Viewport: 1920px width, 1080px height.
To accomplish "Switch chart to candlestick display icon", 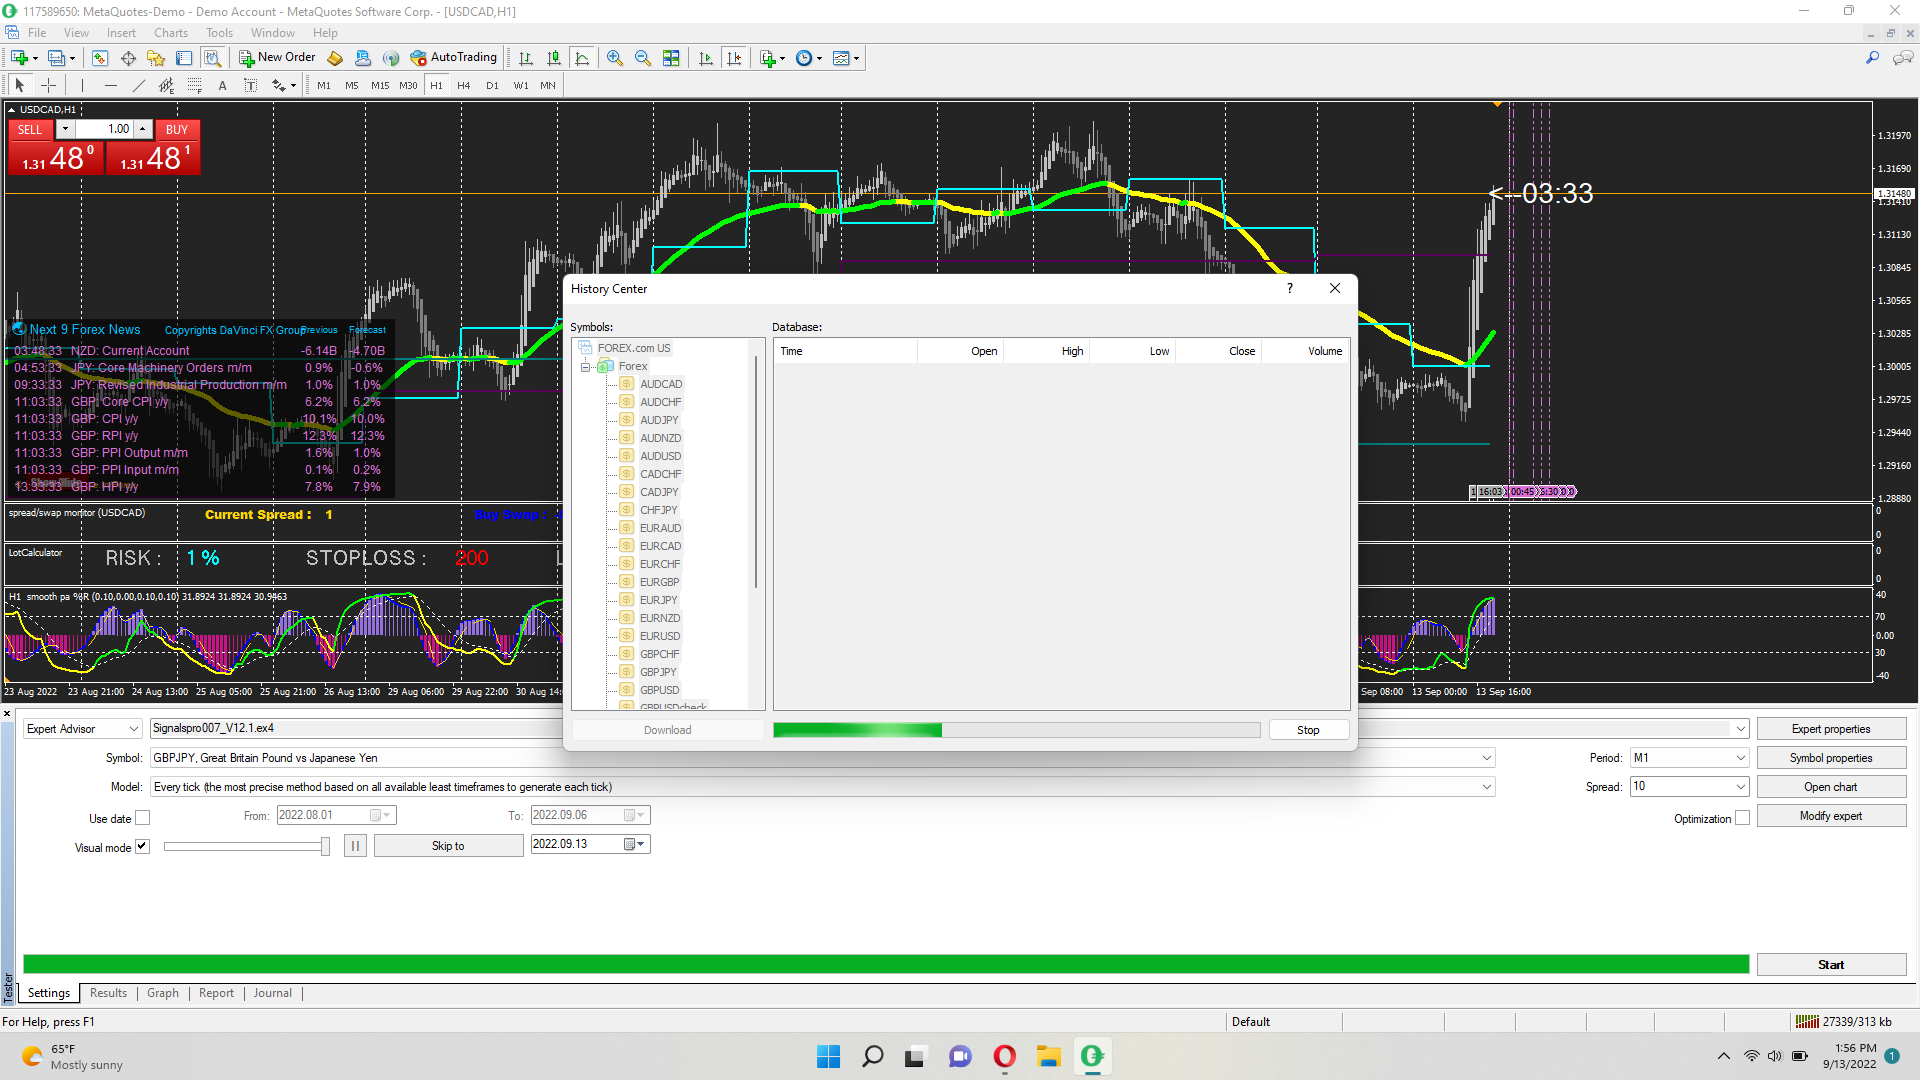I will [554, 58].
